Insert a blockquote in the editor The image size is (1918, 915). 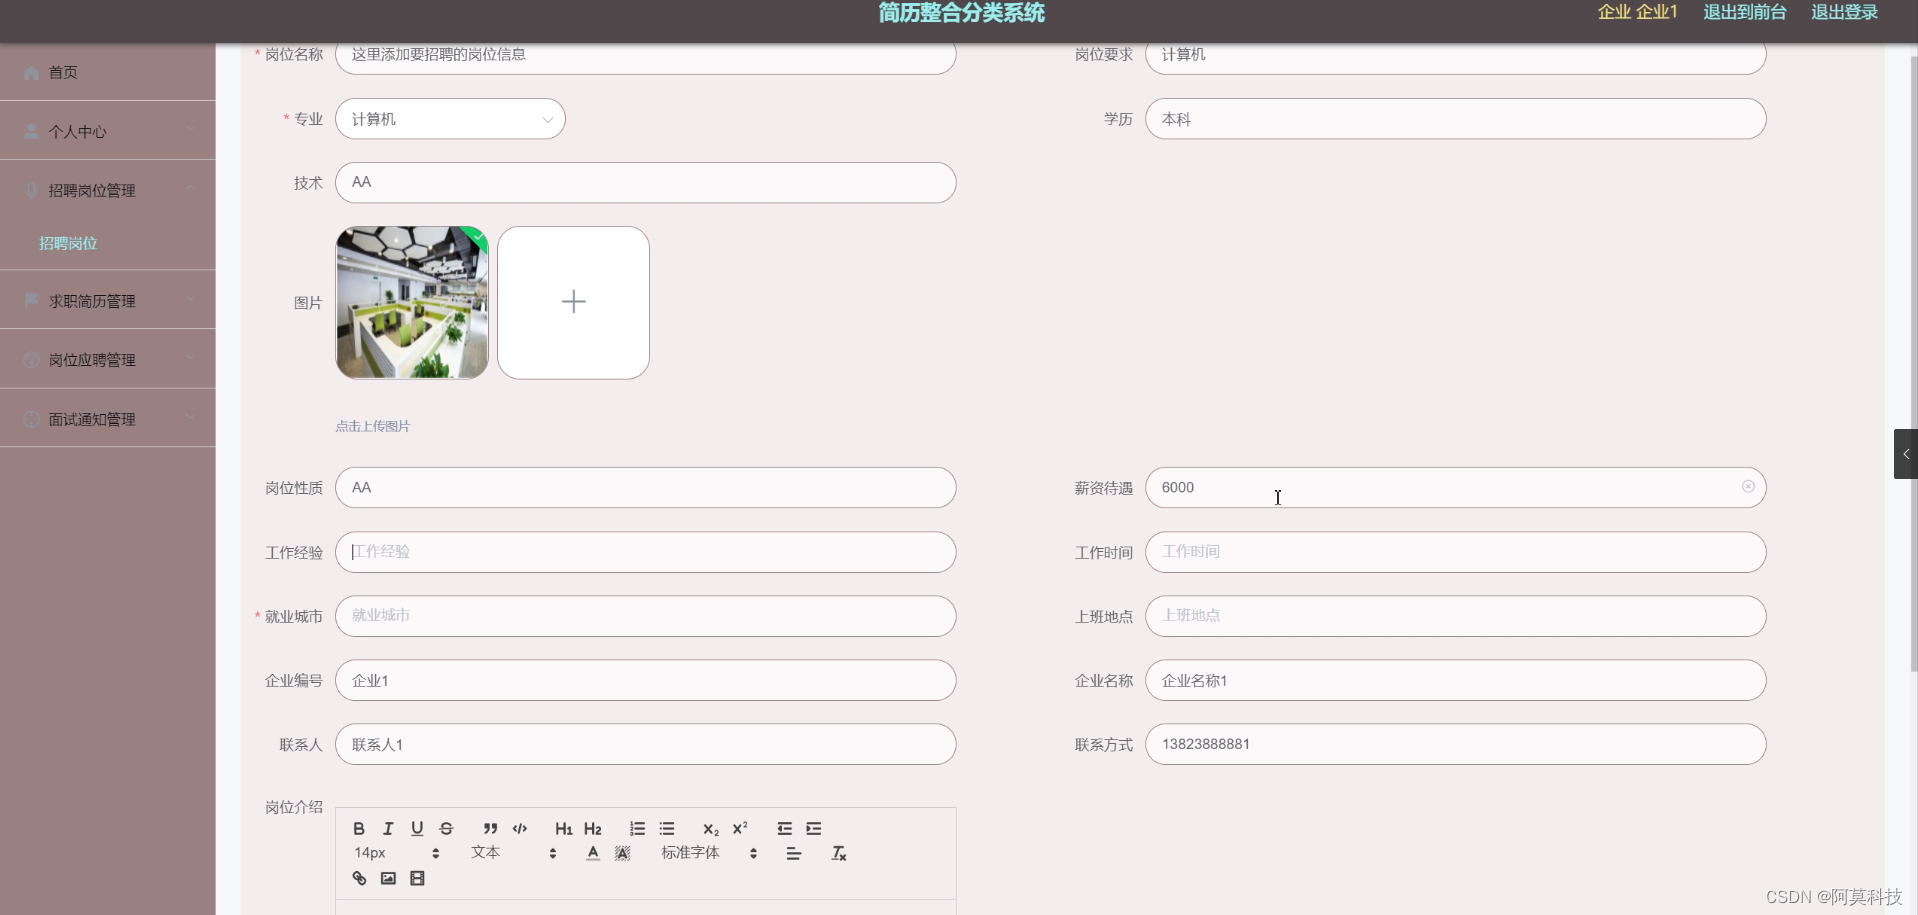[x=490, y=828]
